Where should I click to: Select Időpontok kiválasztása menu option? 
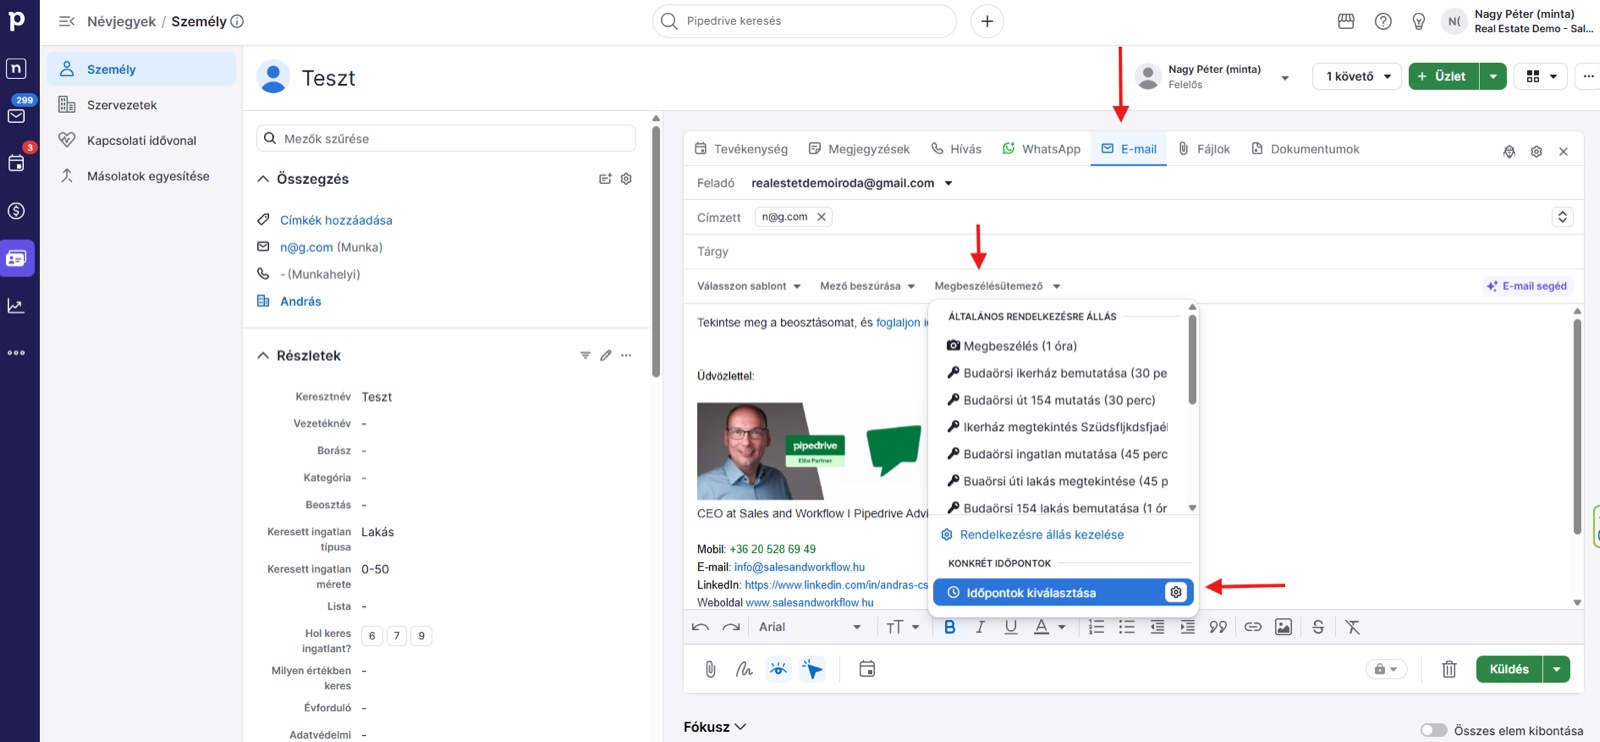click(1063, 592)
